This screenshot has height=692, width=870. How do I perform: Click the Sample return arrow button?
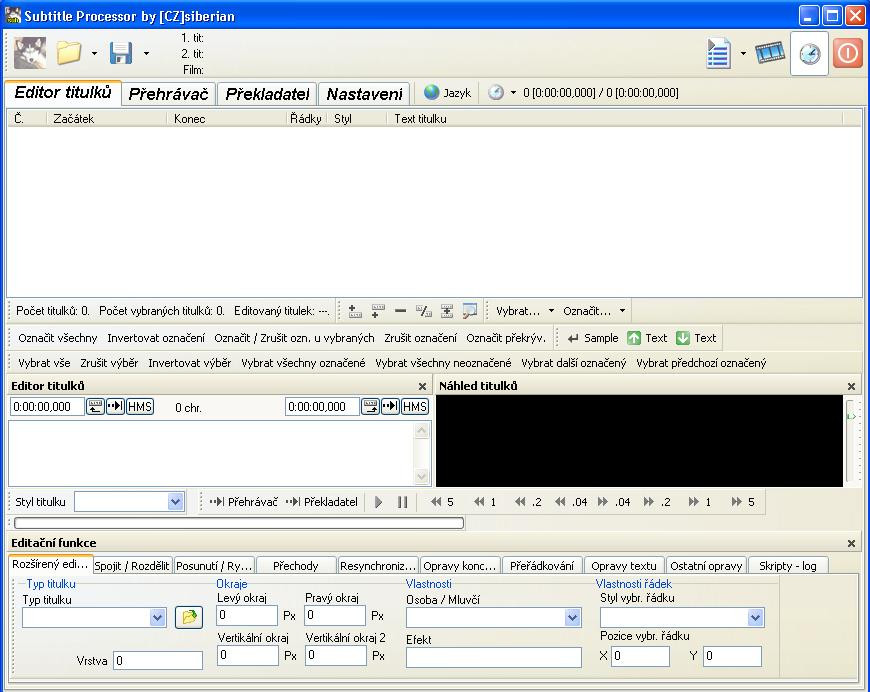[x=593, y=338]
